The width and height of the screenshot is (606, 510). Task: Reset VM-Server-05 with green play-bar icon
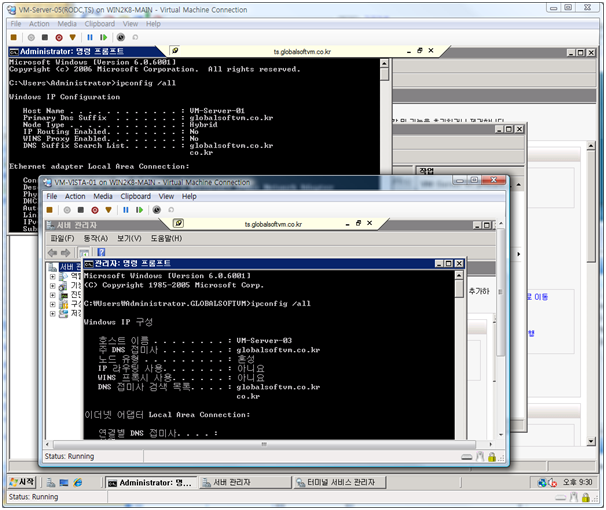tap(103, 37)
